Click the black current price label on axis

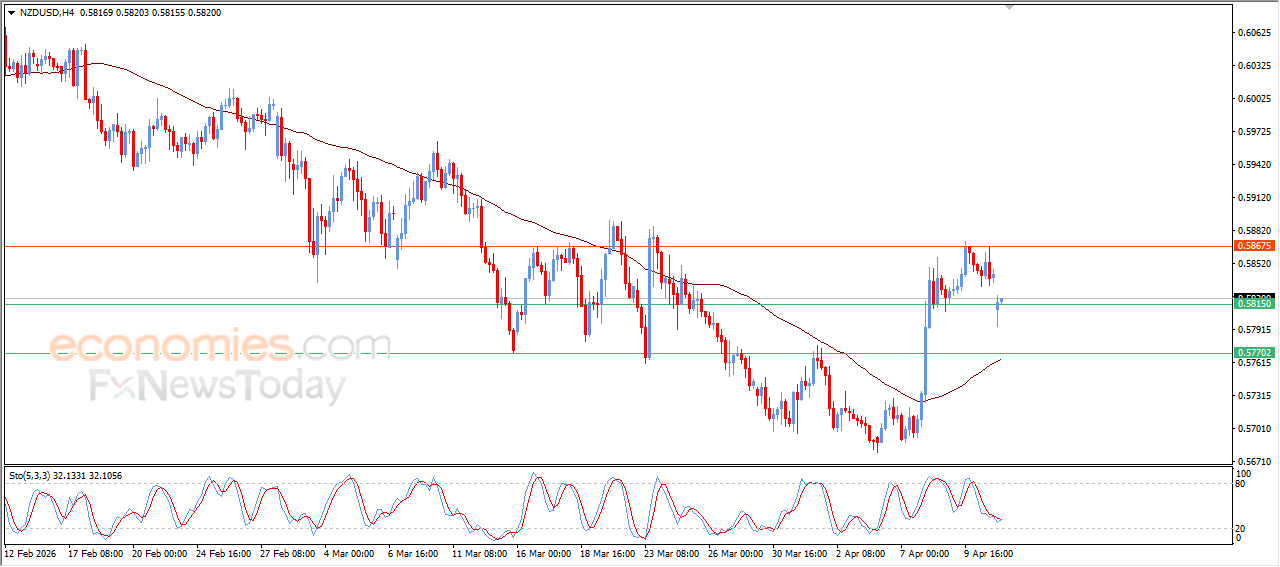pos(1253,296)
